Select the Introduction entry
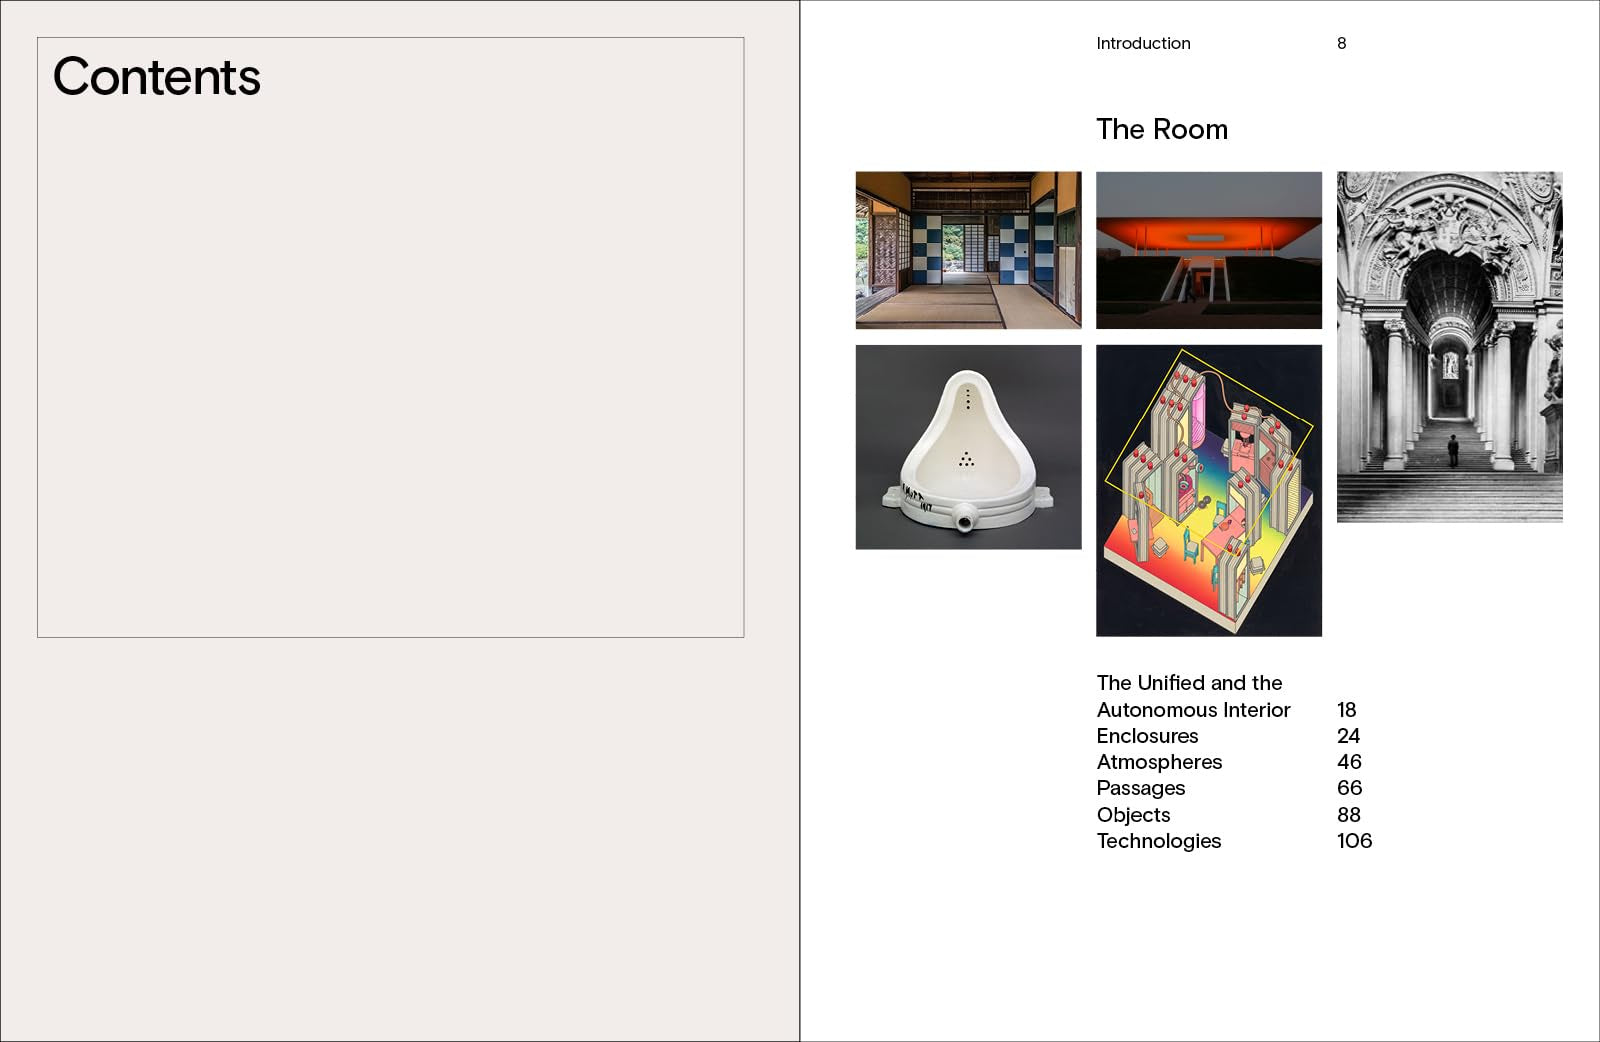The width and height of the screenshot is (1600, 1042). pos(1143,43)
